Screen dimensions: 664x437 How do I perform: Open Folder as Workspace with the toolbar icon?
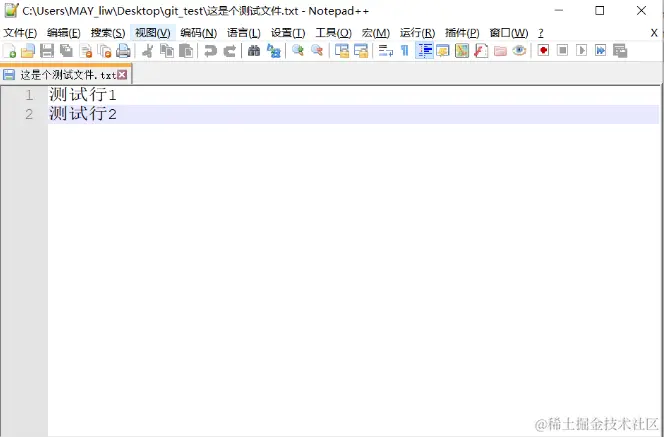coord(500,51)
